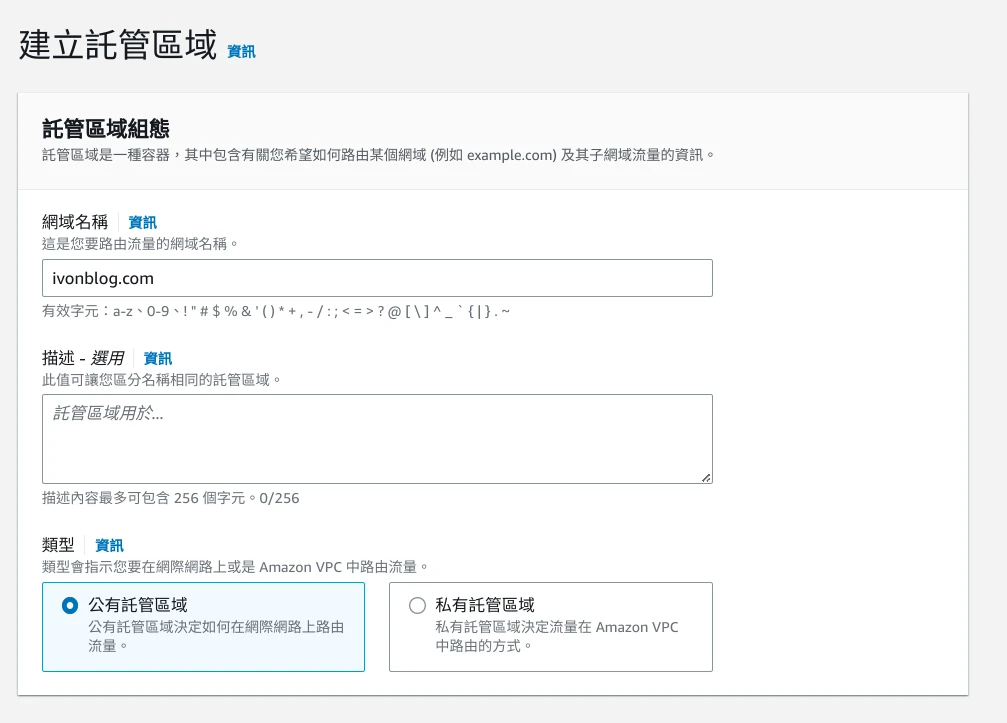Click the 私有託管區域 option title

[485, 605]
